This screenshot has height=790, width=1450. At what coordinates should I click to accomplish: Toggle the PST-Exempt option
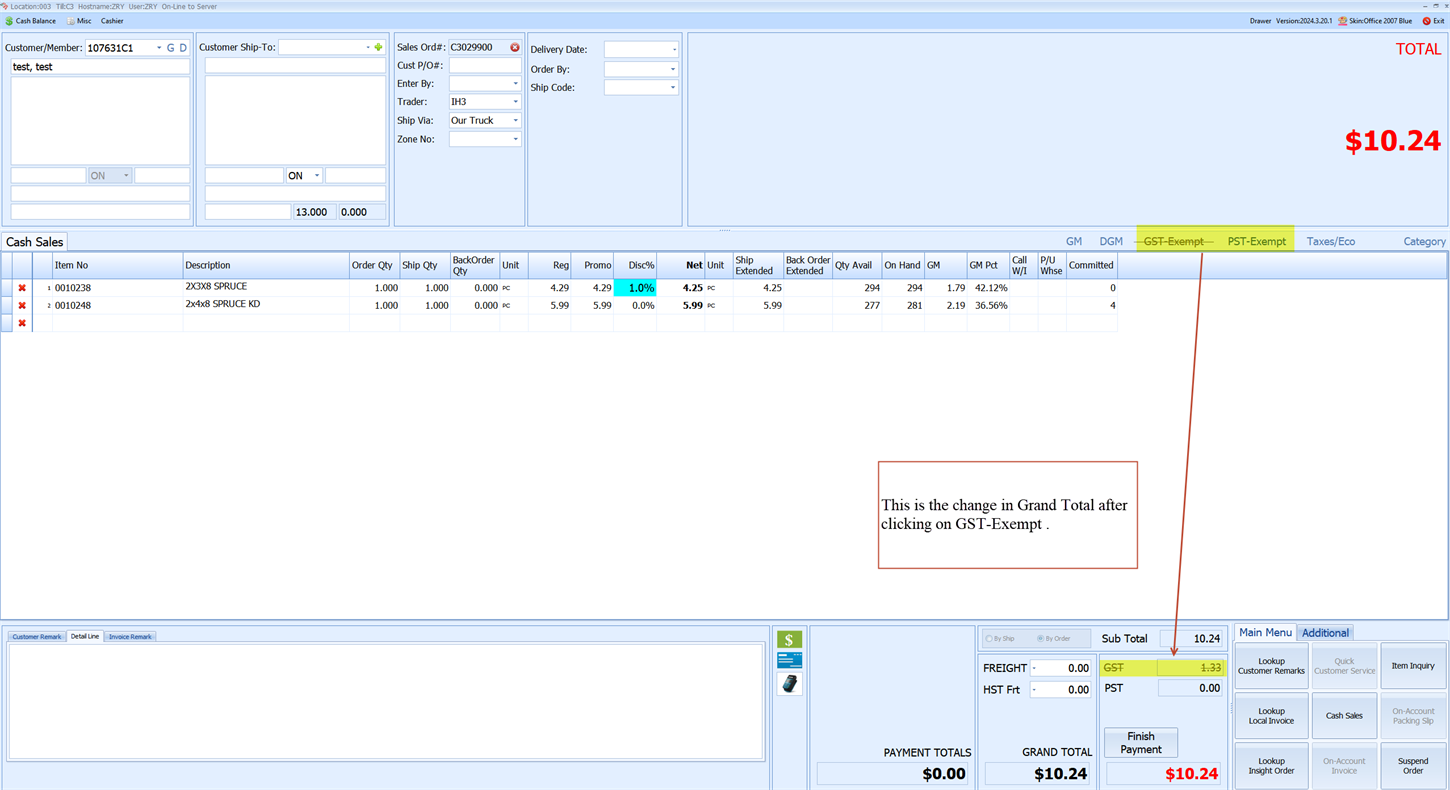click(x=1256, y=241)
